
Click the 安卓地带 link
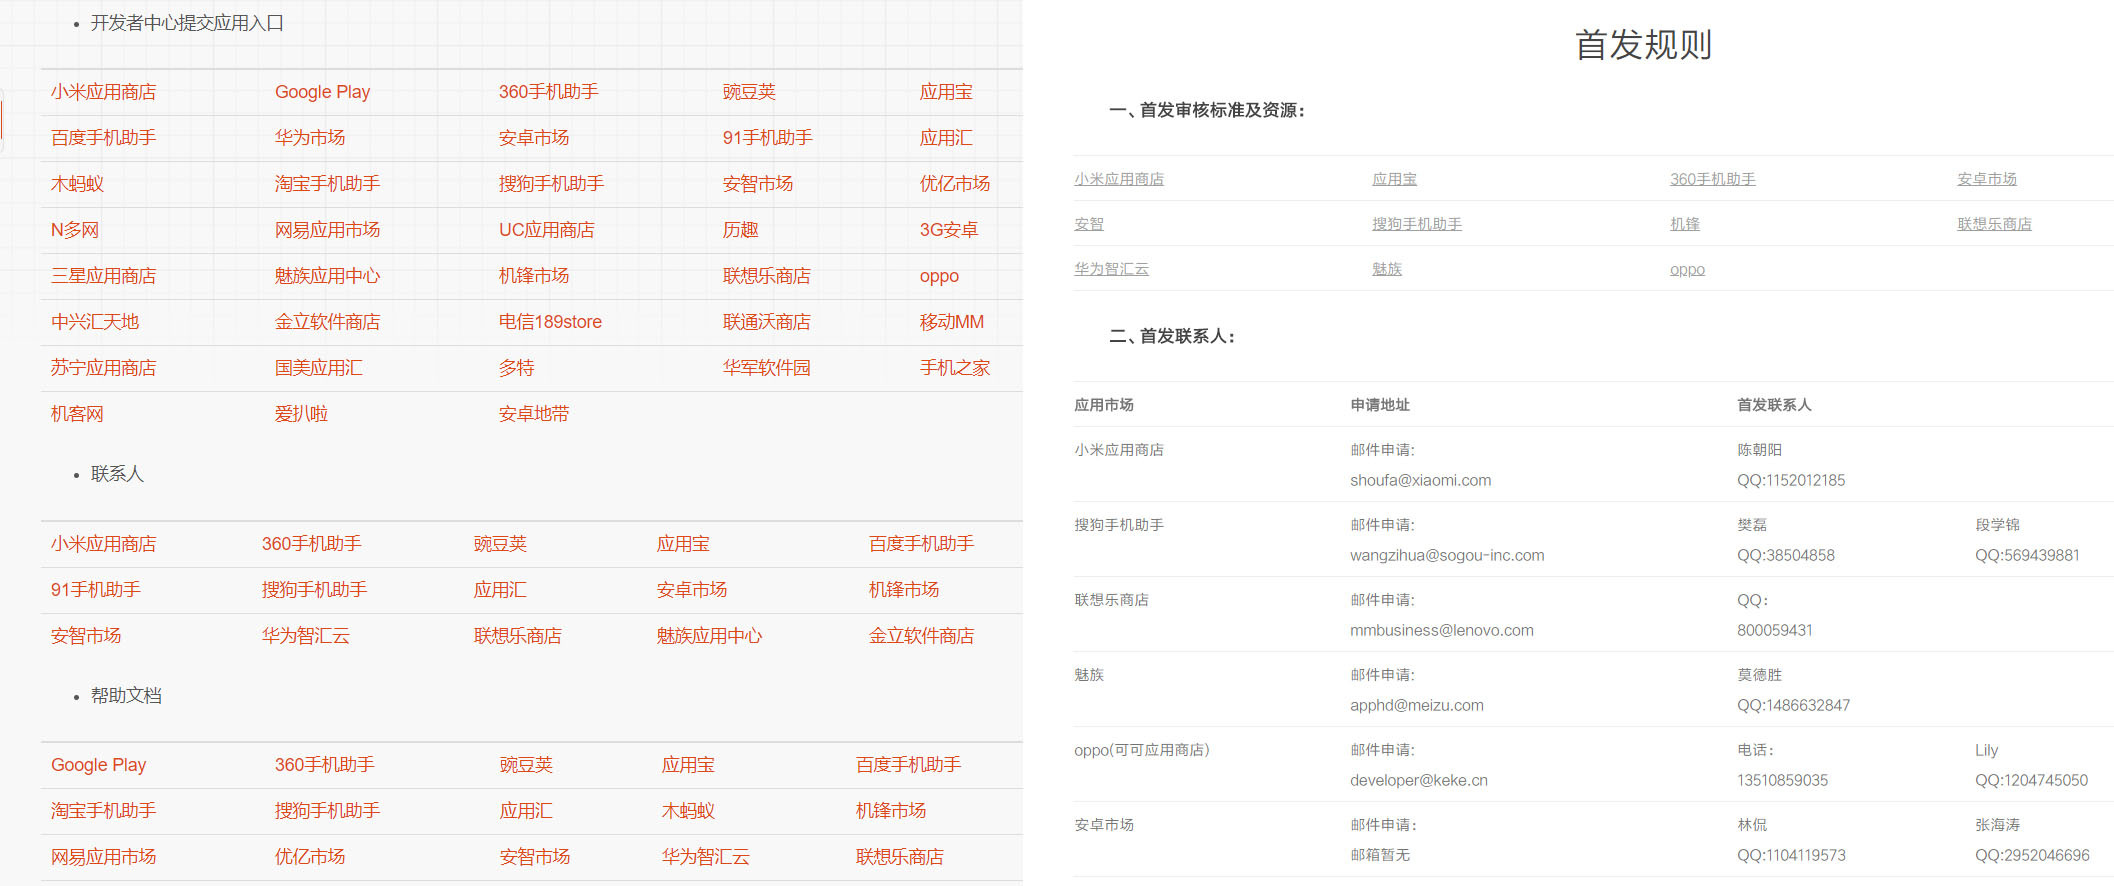533,414
